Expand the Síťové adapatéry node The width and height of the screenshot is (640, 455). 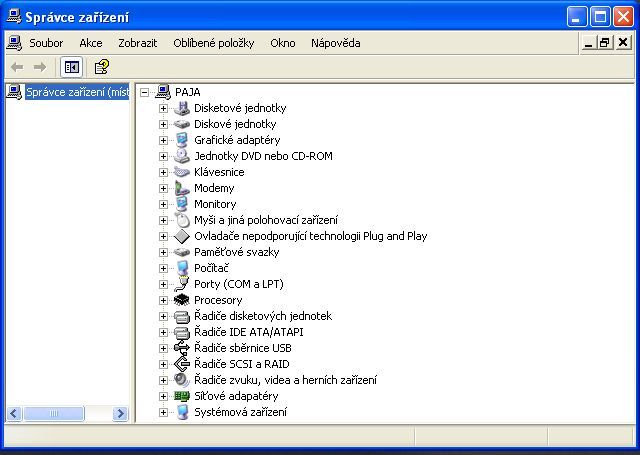[x=163, y=396]
